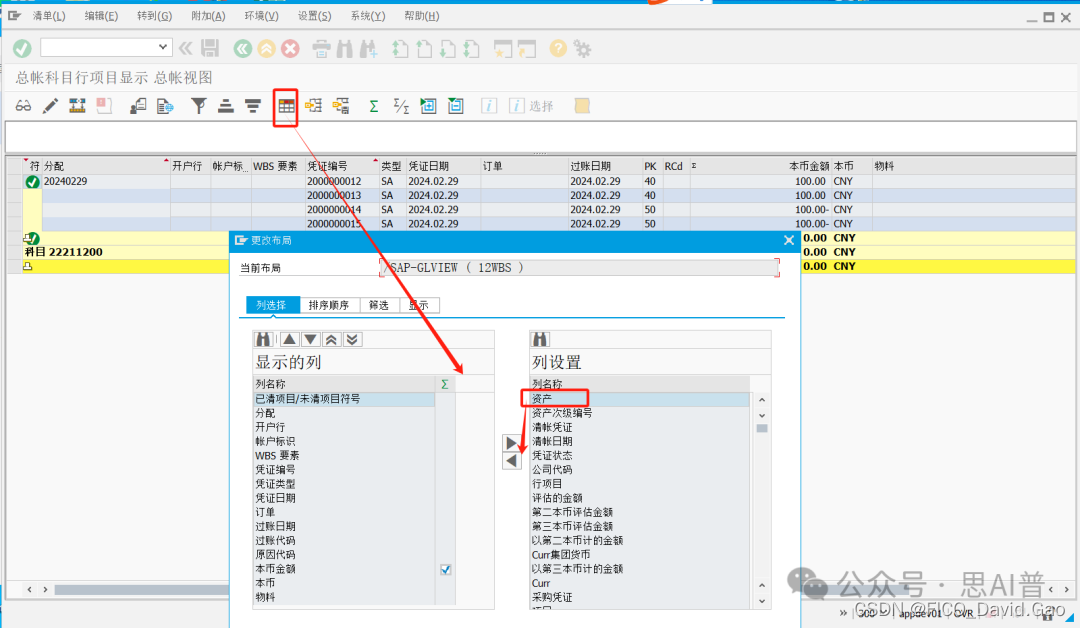The width and height of the screenshot is (1080, 628).
Task: Click the glasses details icon in the toolbar
Action: [24, 105]
